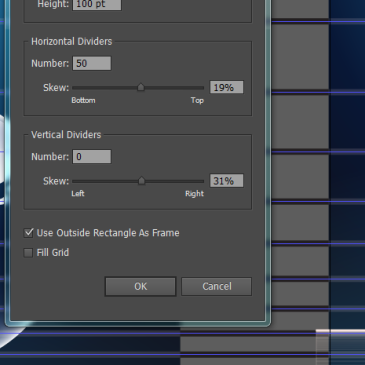Click the Height field showing 100 pt

pos(97,4)
